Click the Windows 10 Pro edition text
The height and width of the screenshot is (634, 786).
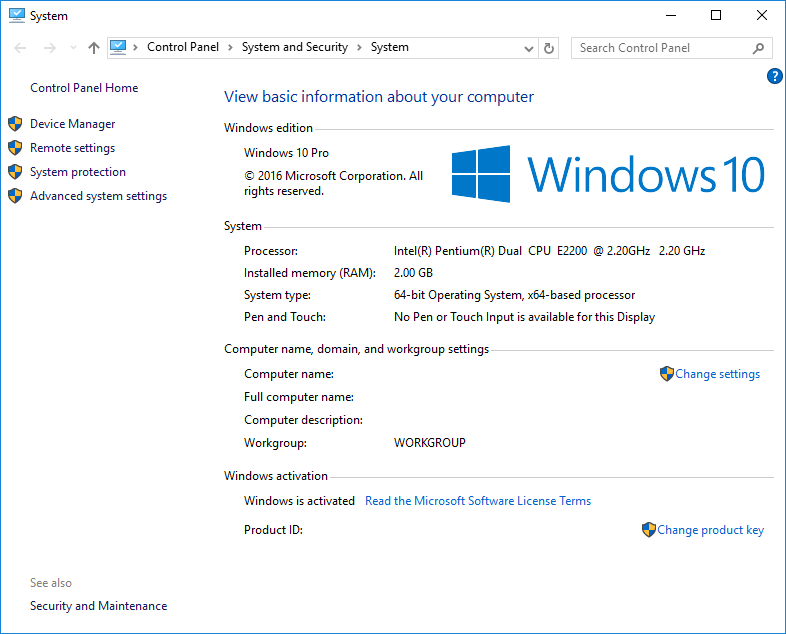[286, 153]
